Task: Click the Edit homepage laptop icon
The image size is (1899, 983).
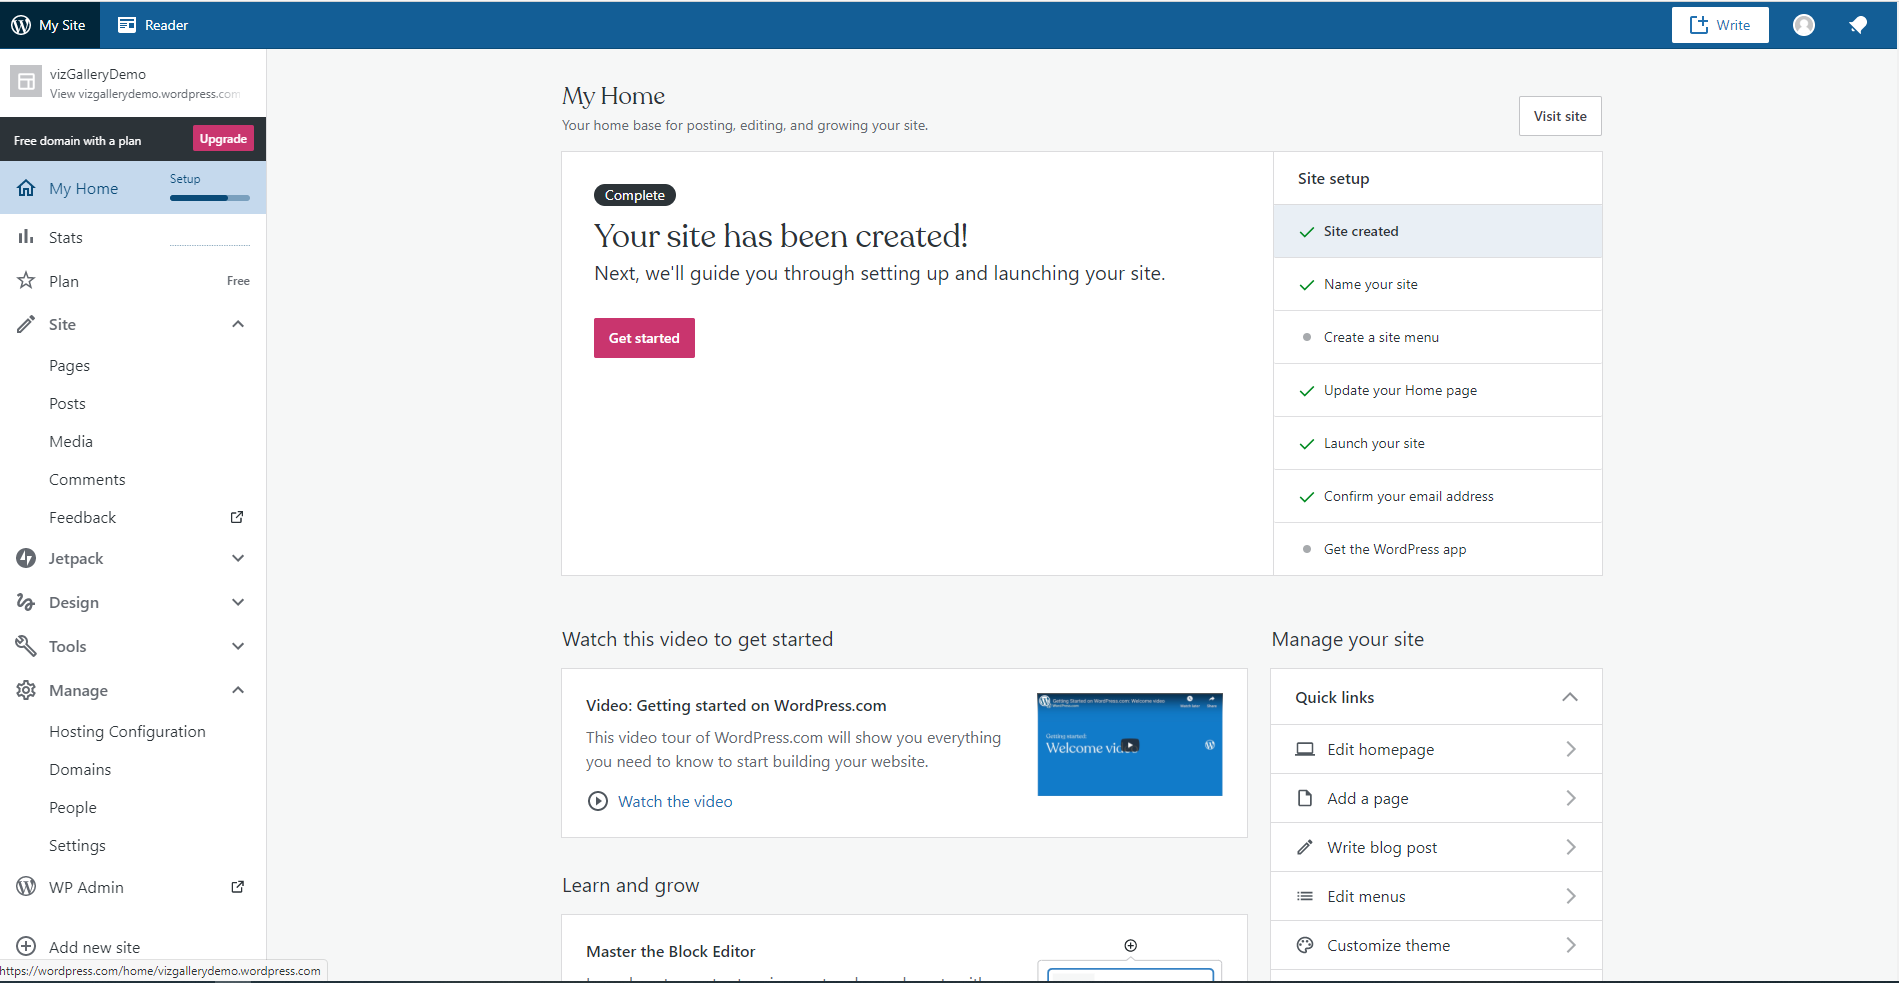Action: [x=1305, y=749]
